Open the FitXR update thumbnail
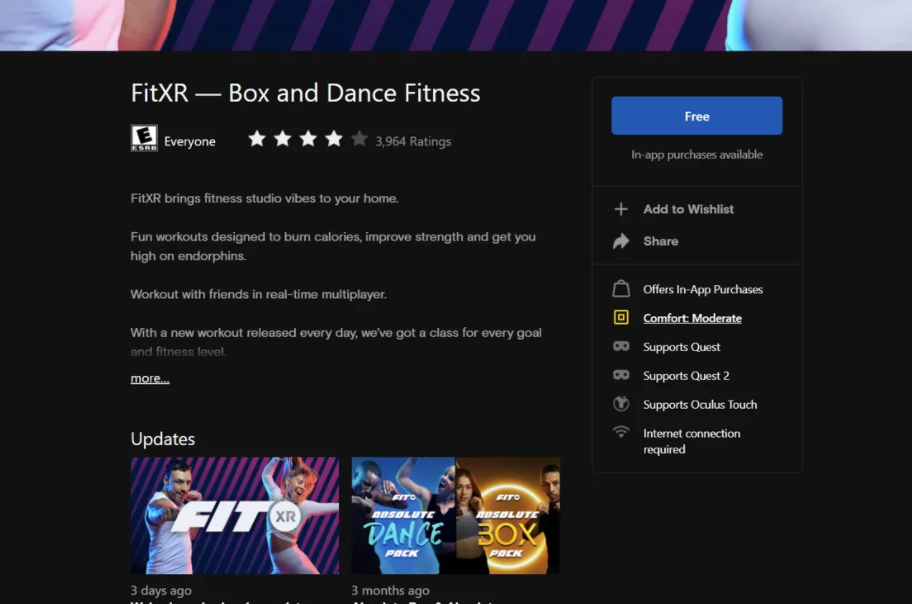The width and height of the screenshot is (912, 604). click(x=235, y=516)
